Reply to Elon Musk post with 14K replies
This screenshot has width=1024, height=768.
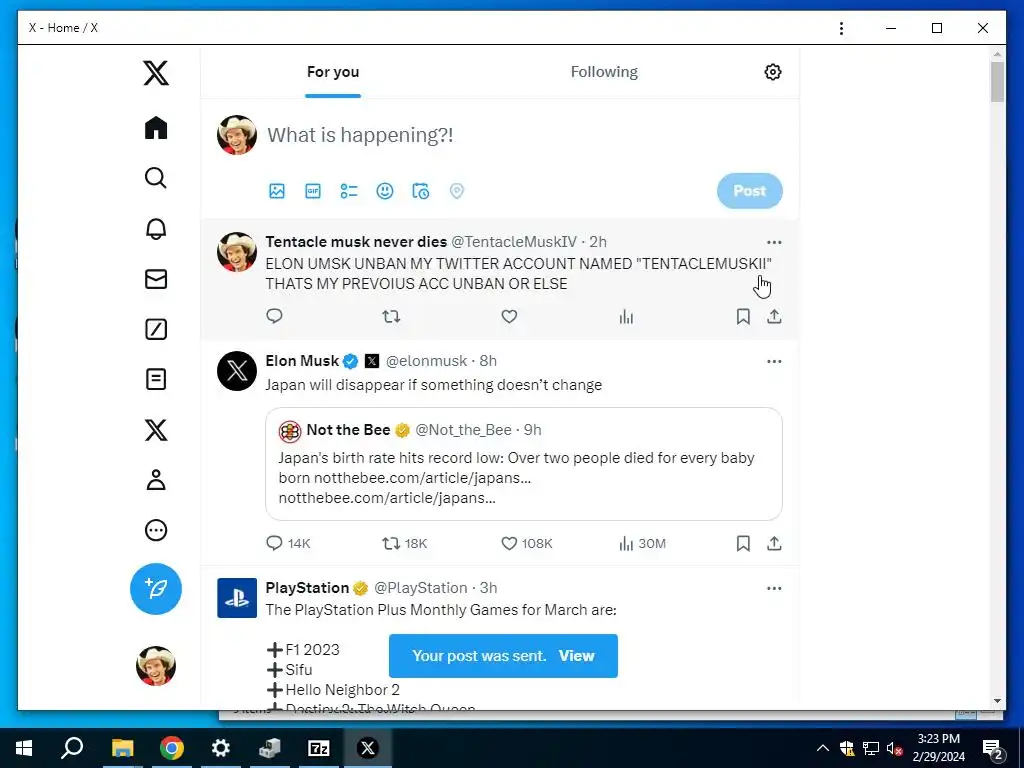288,543
